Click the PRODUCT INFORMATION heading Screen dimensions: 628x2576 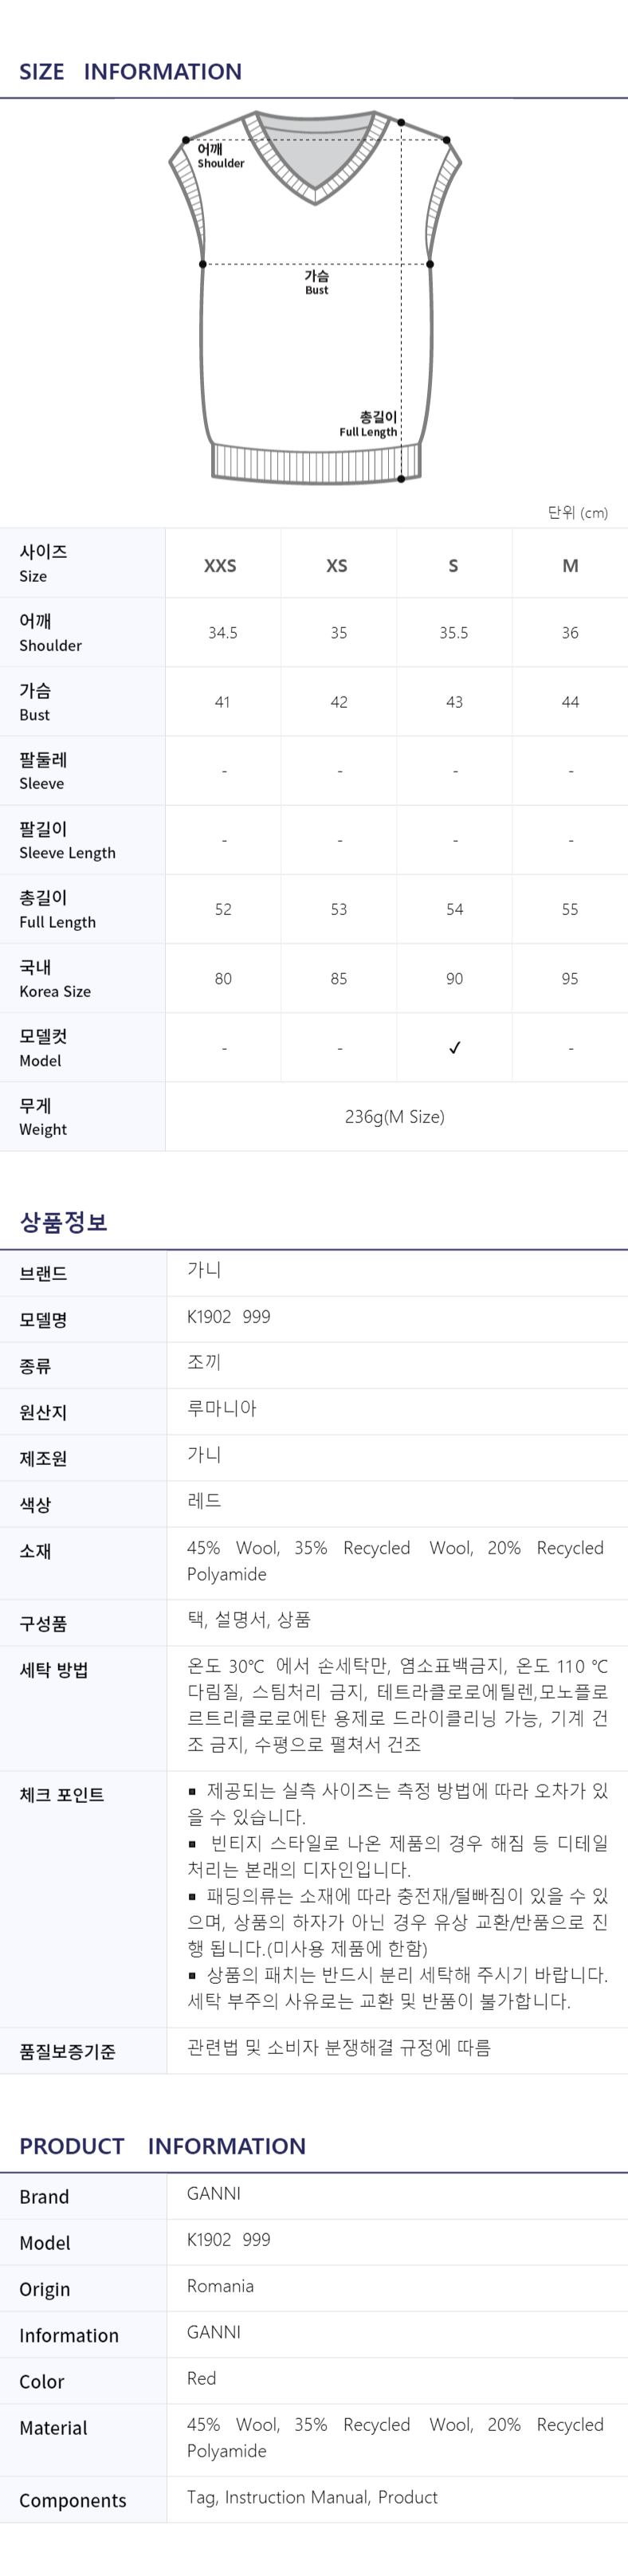click(x=162, y=2146)
